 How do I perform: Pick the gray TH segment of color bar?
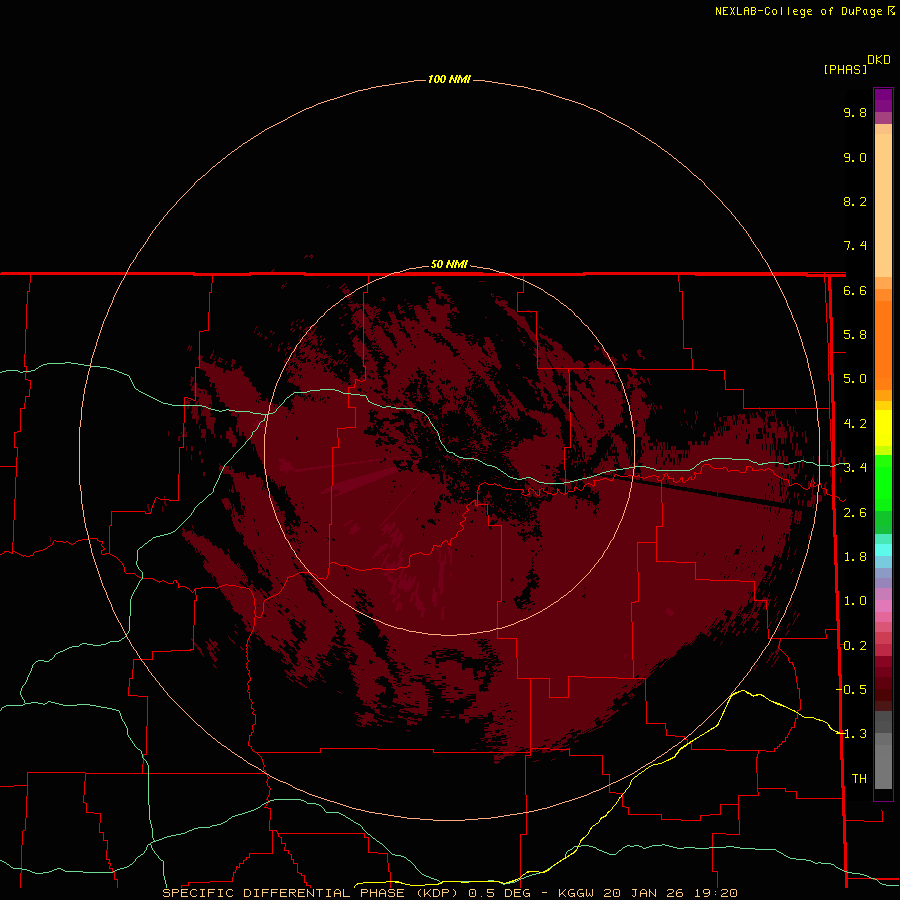click(x=883, y=766)
